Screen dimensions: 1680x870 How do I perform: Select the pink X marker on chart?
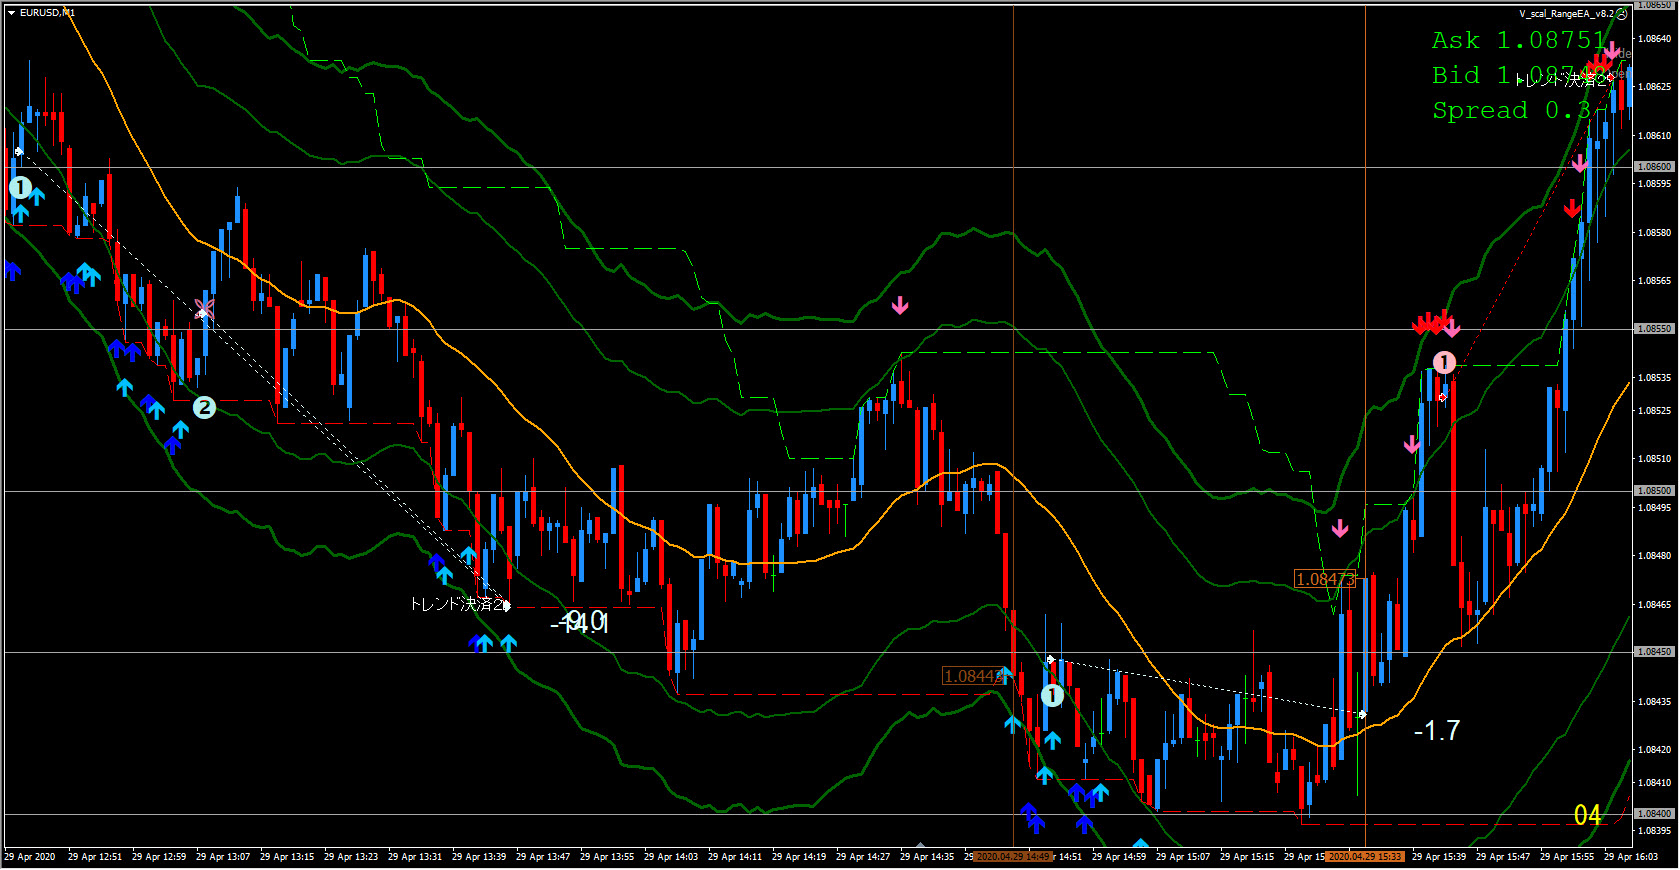click(204, 308)
